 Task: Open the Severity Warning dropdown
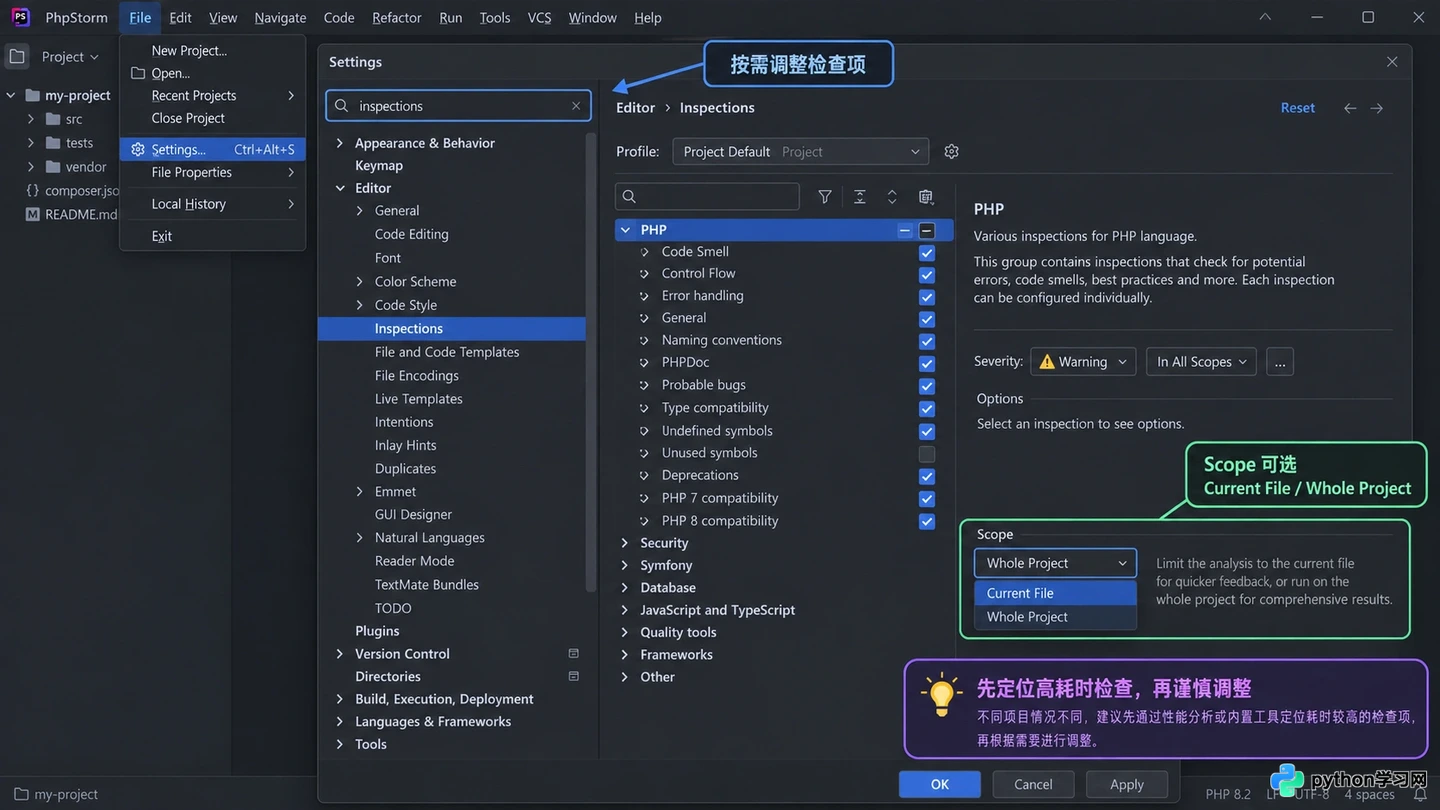tap(1083, 362)
